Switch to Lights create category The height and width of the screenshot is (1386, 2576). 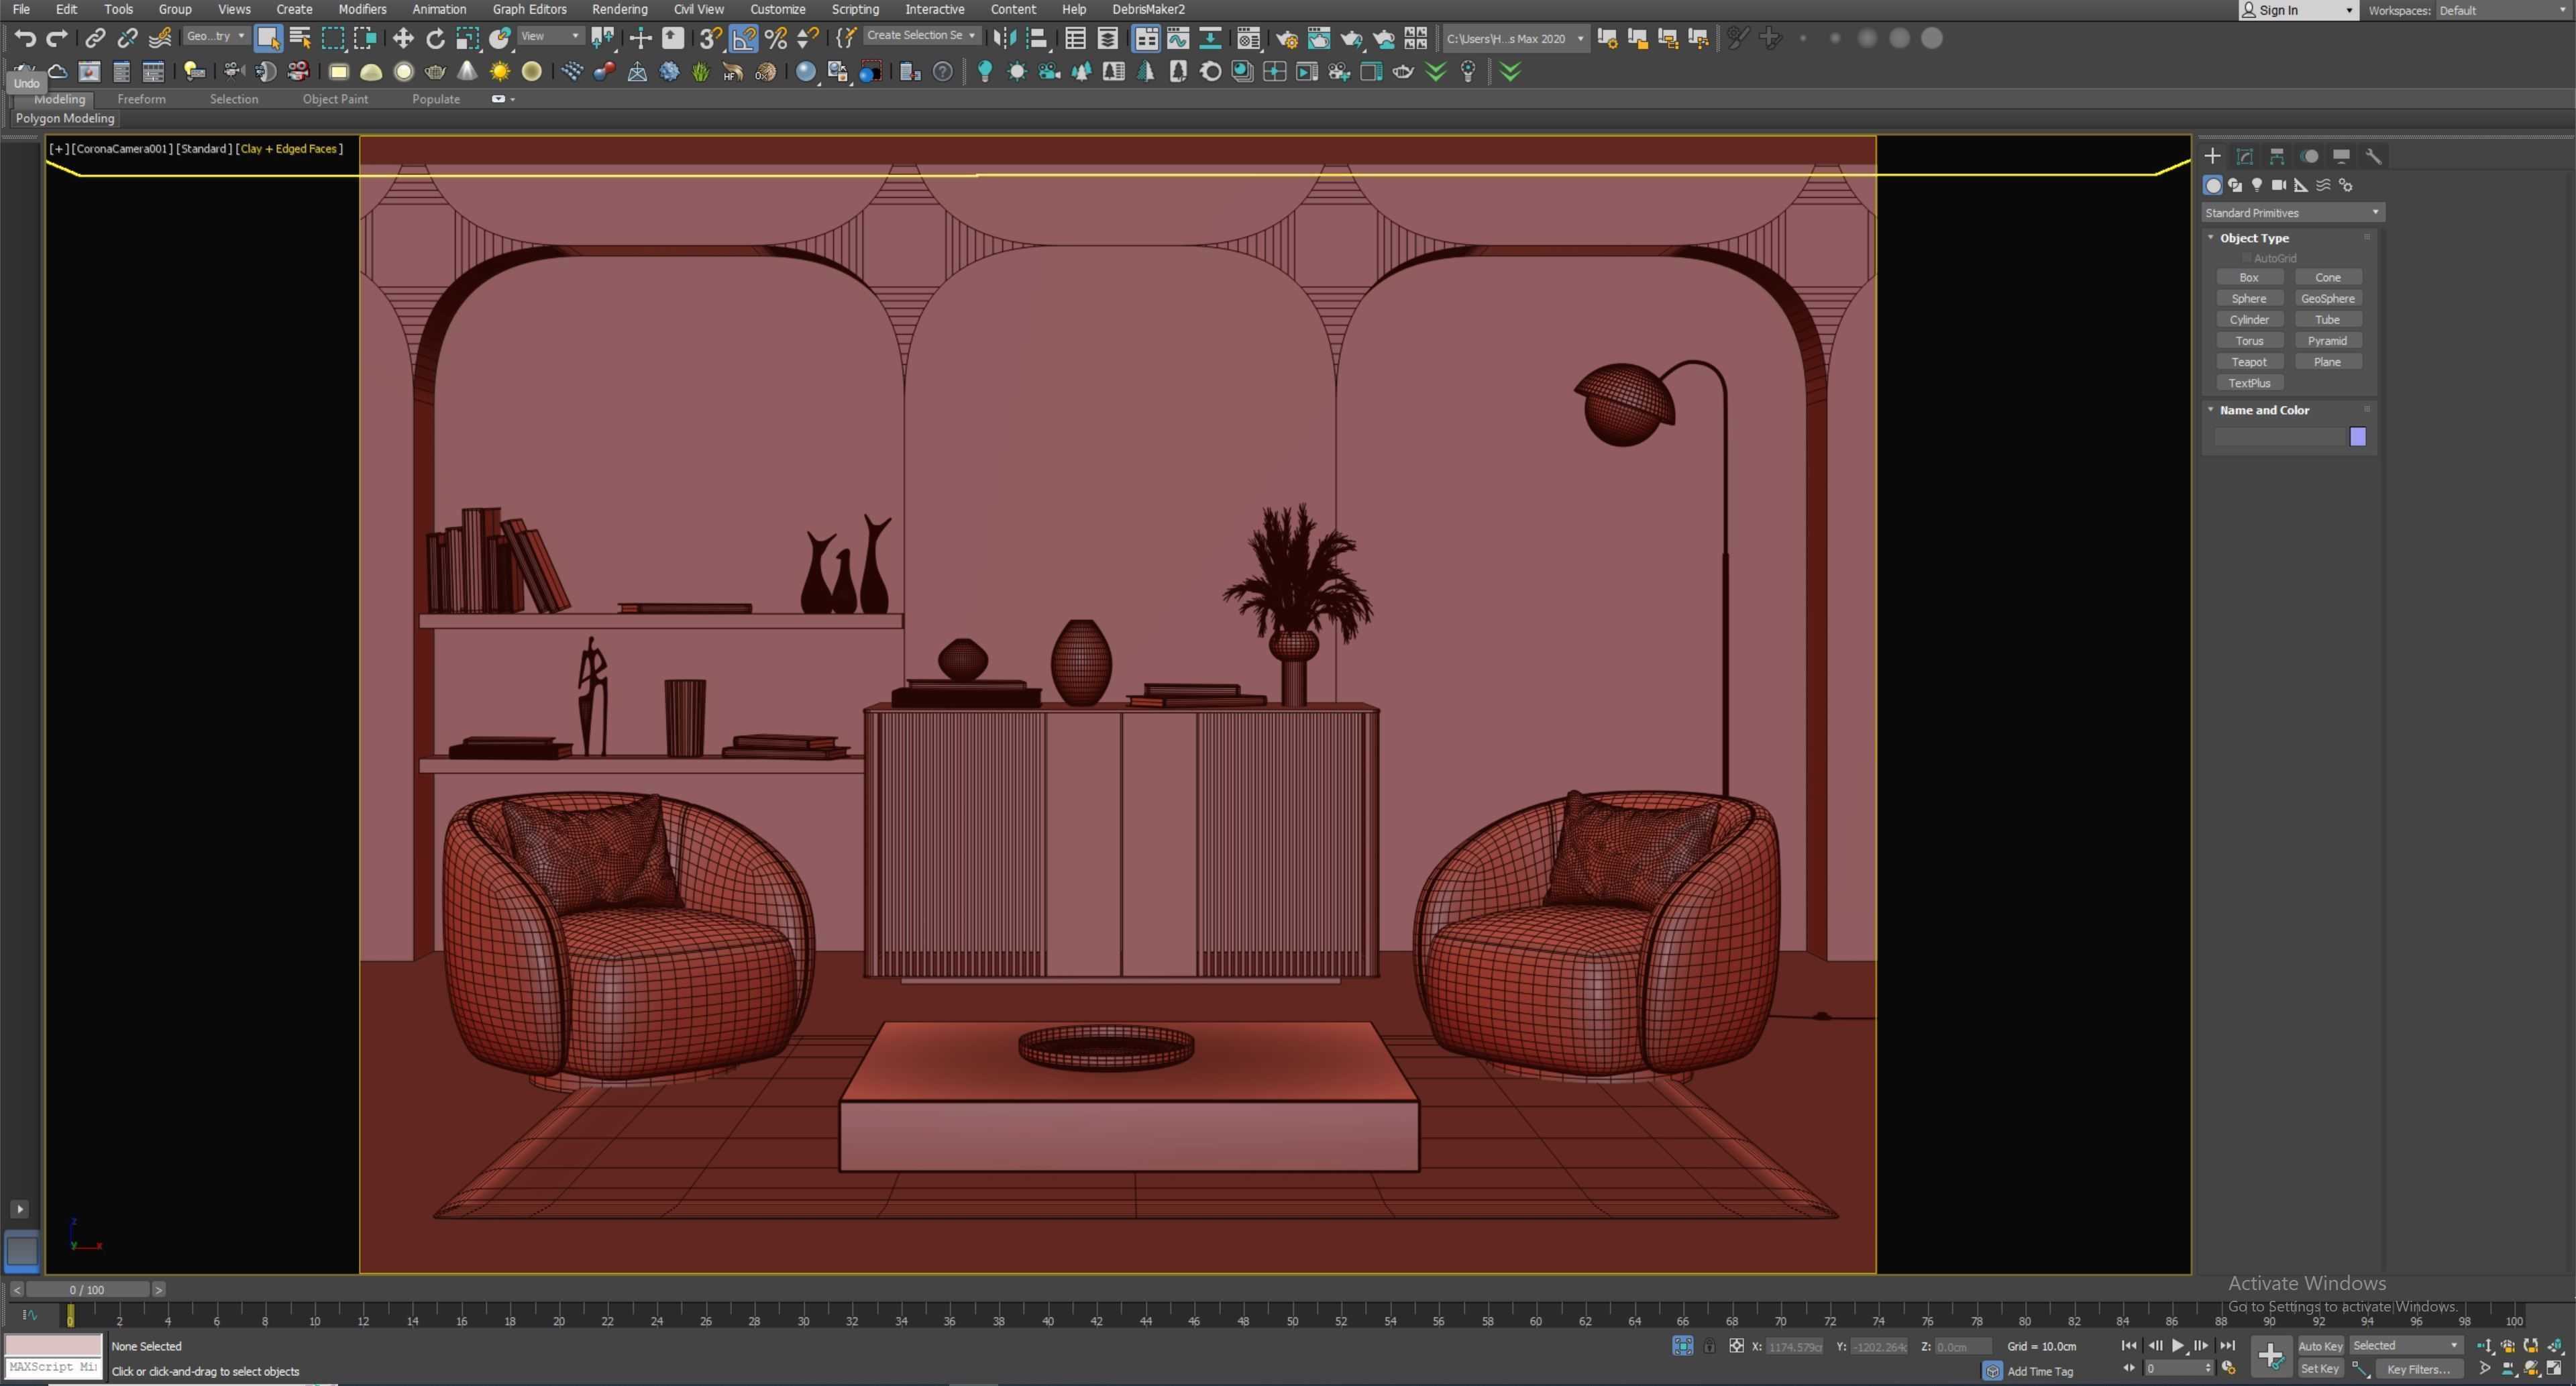2257,185
